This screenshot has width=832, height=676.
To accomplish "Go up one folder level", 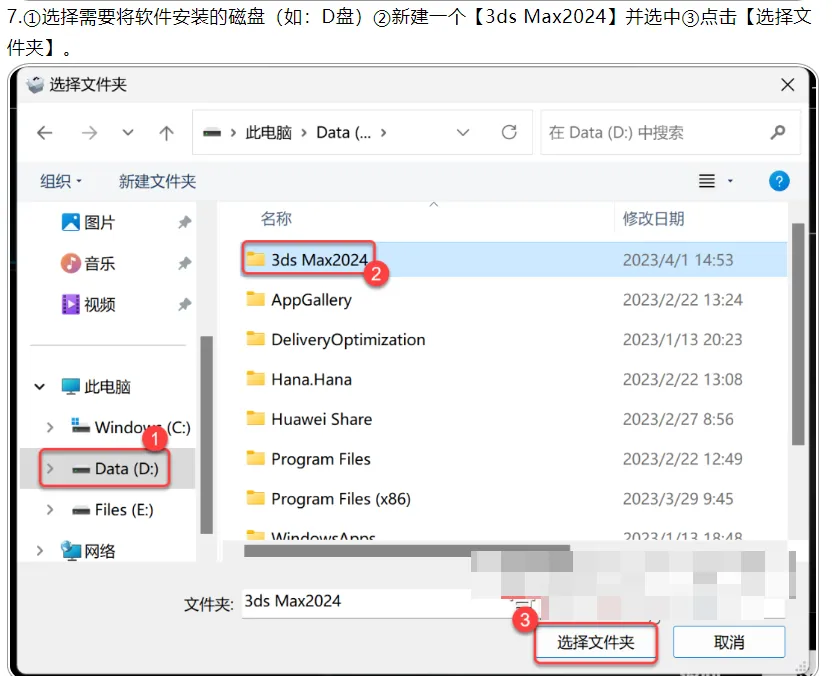I will coord(167,133).
